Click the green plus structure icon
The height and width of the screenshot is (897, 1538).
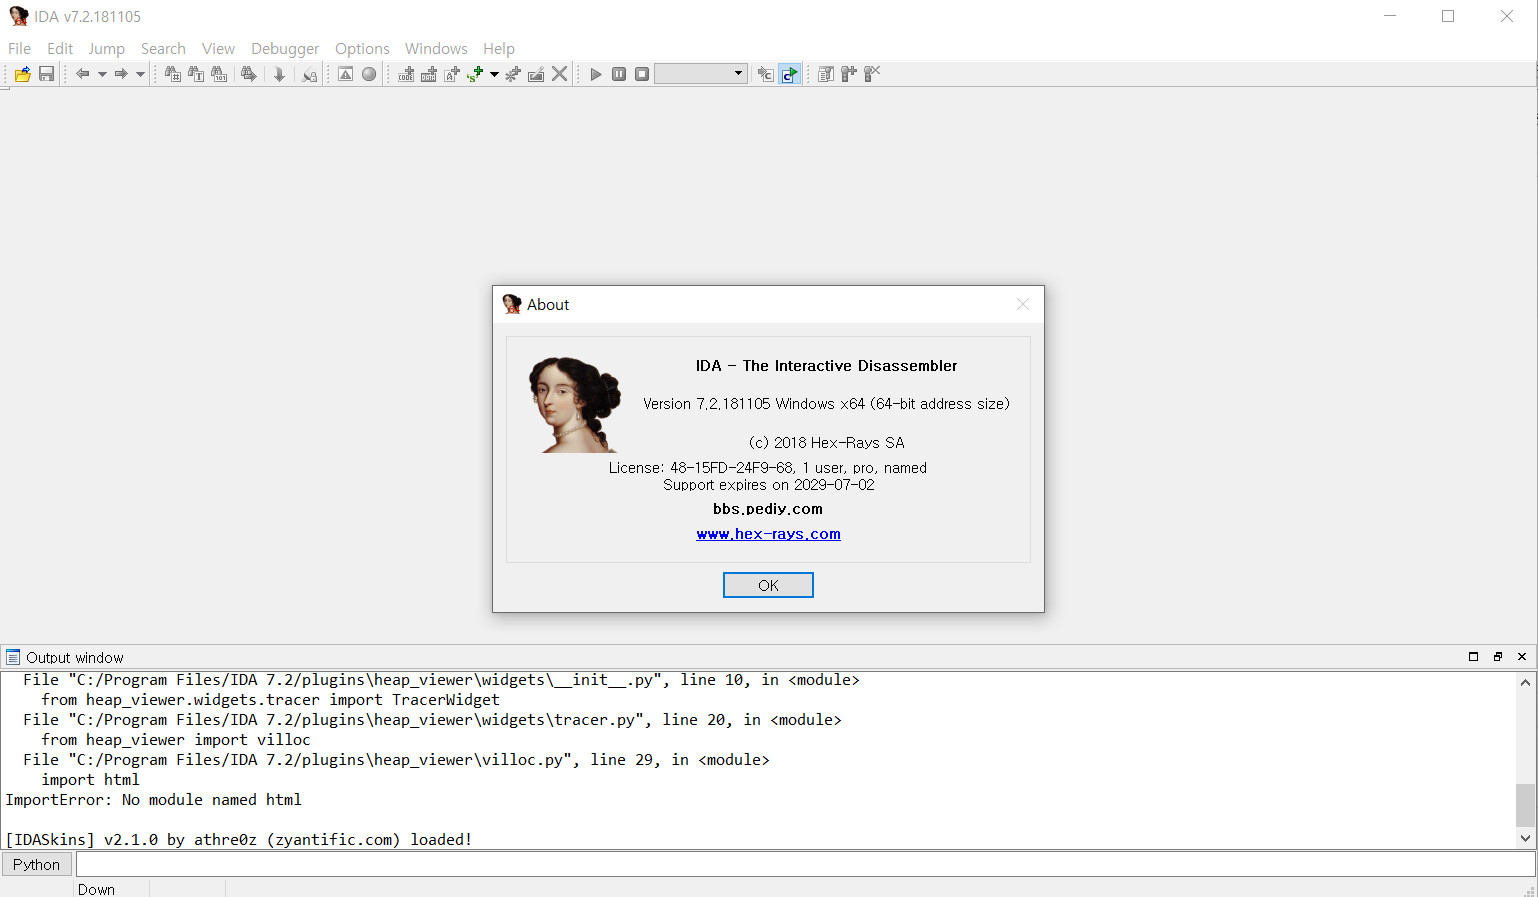pyautogui.click(x=476, y=74)
